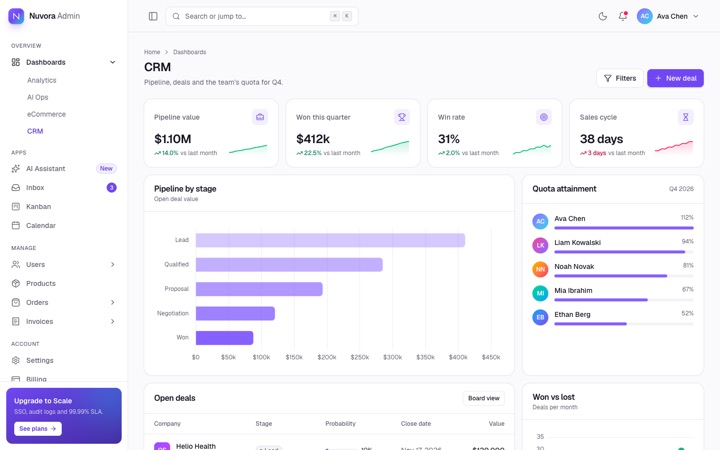Open the Filters button
720x450 pixels.
tap(620, 78)
